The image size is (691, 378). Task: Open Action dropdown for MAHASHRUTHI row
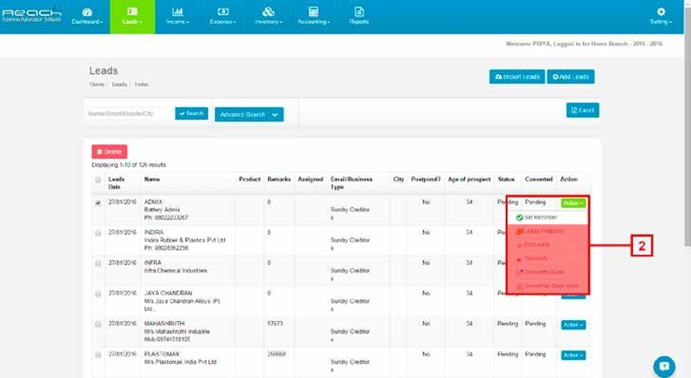573,325
